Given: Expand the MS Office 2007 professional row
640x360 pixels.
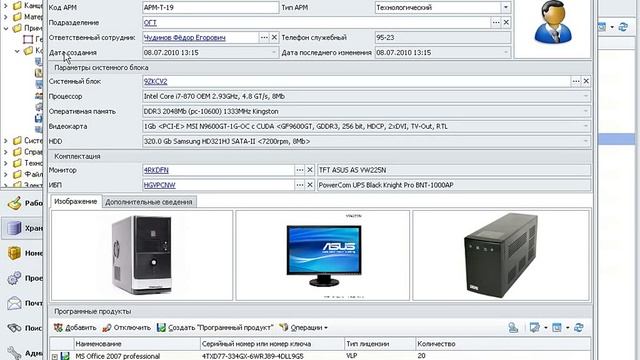Looking at the screenshot, I should tap(55, 356).
